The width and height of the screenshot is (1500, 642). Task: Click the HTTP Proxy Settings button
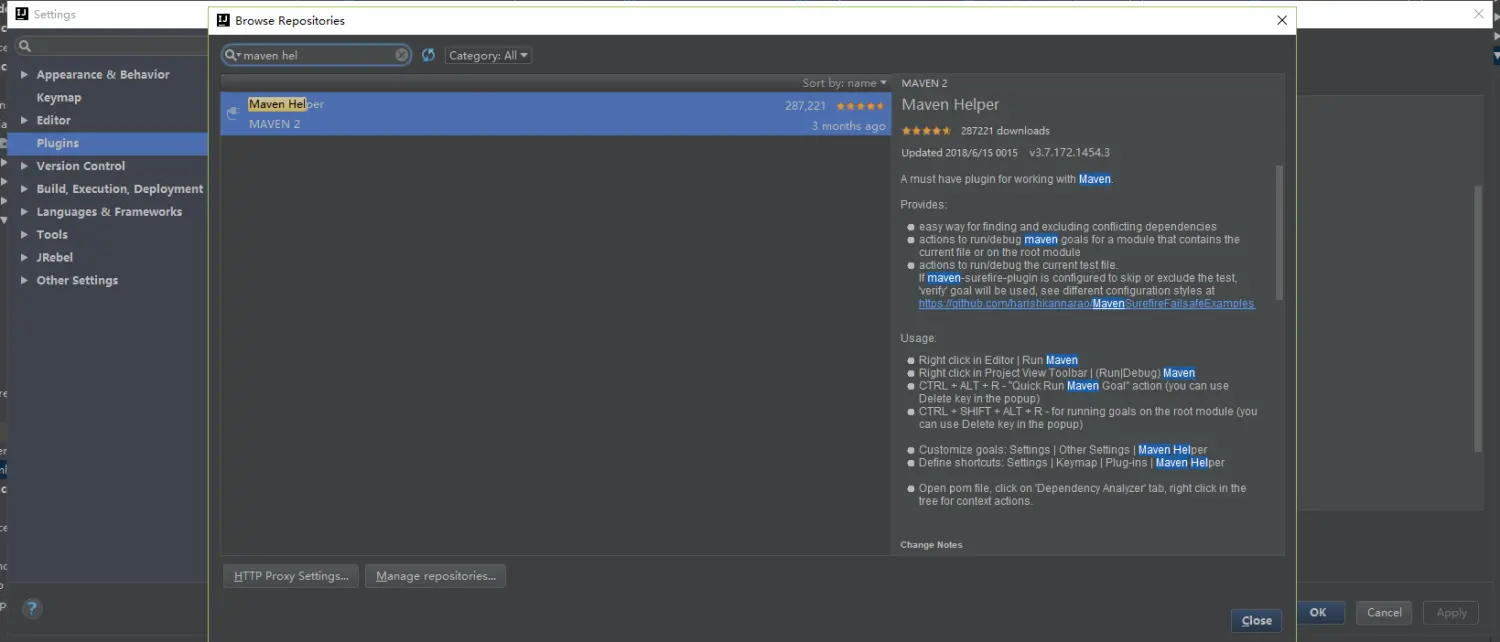(291, 576)
